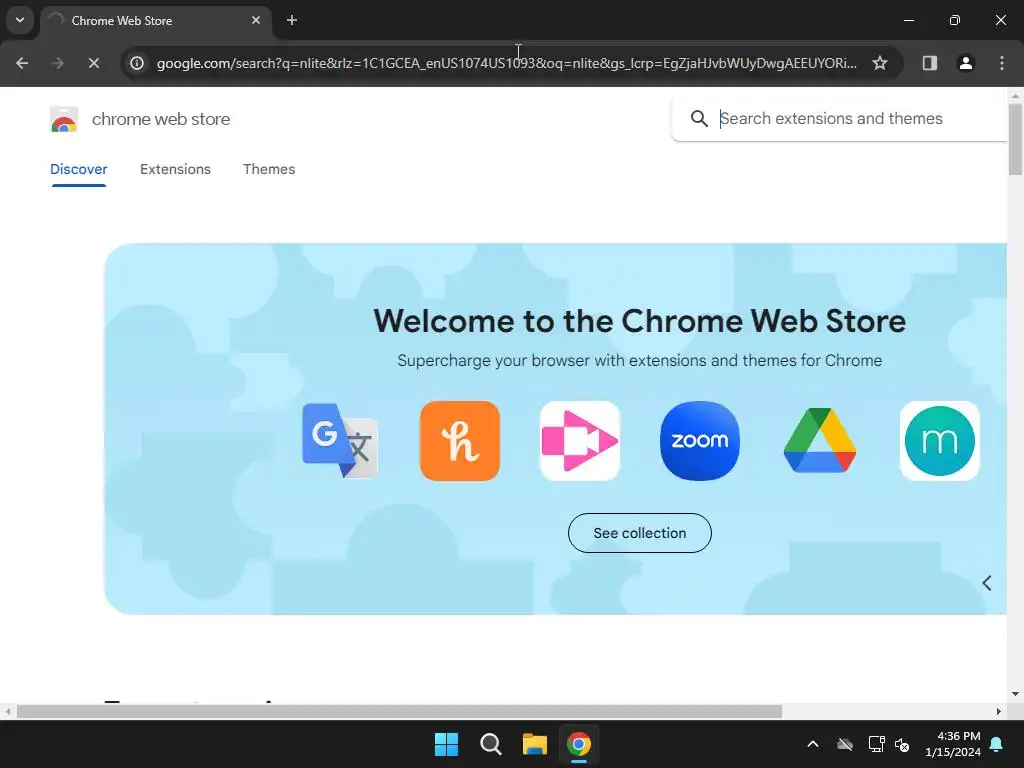Click the muted volume tray icon
Screen dimensions: 1024x768
pos(902,744)
